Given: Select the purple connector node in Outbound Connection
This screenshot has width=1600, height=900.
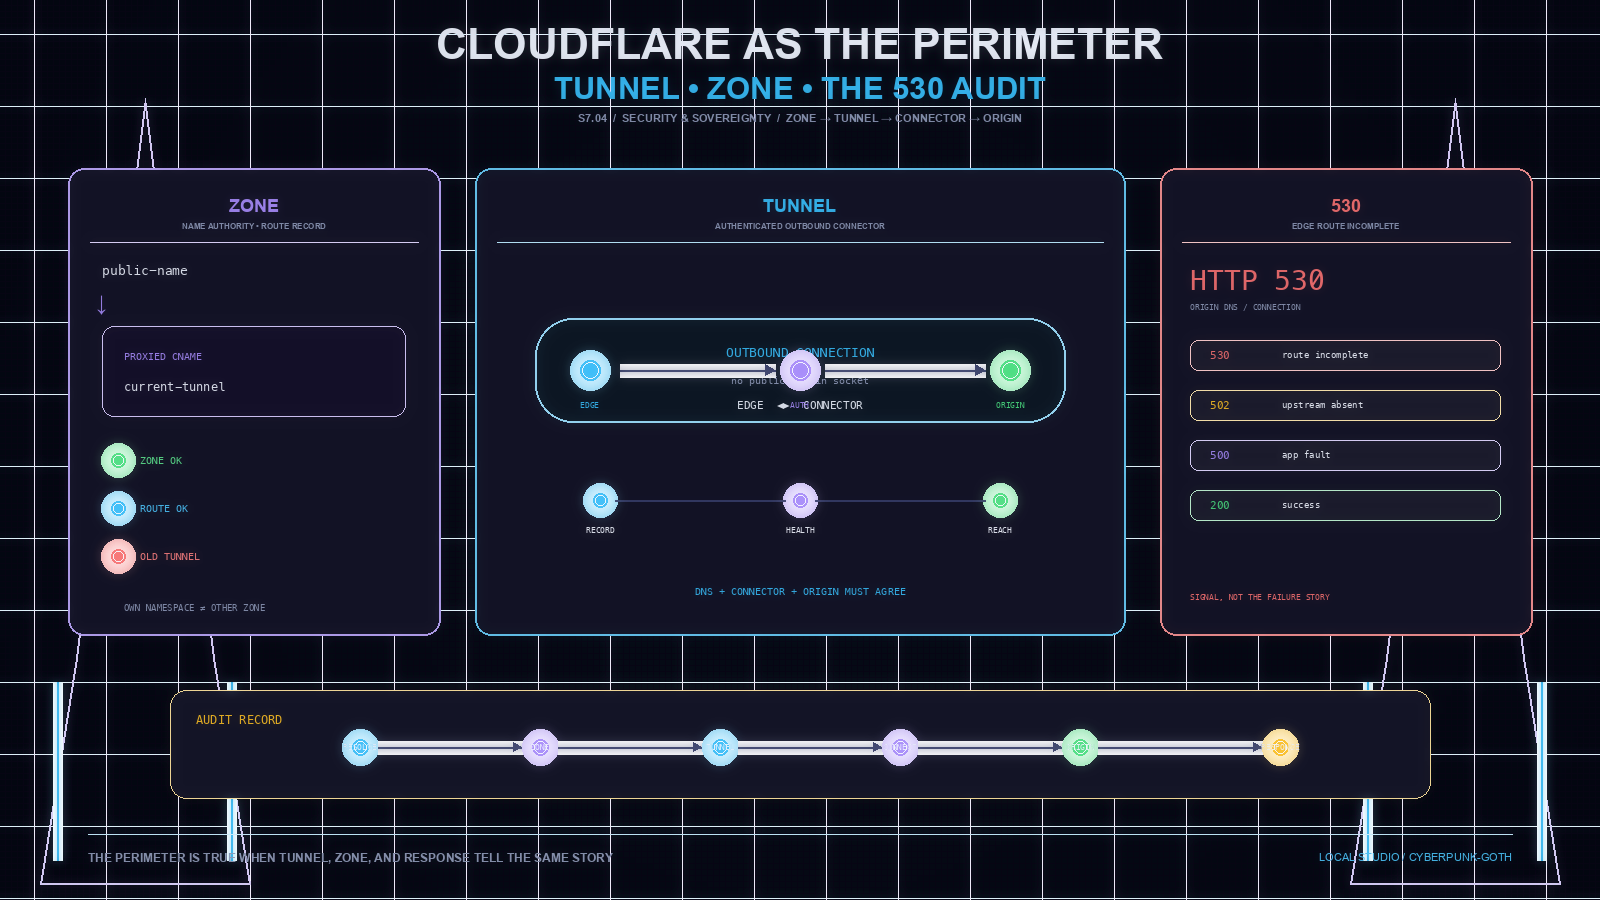Looking at the screenshot, I should (x=800, y=371).
